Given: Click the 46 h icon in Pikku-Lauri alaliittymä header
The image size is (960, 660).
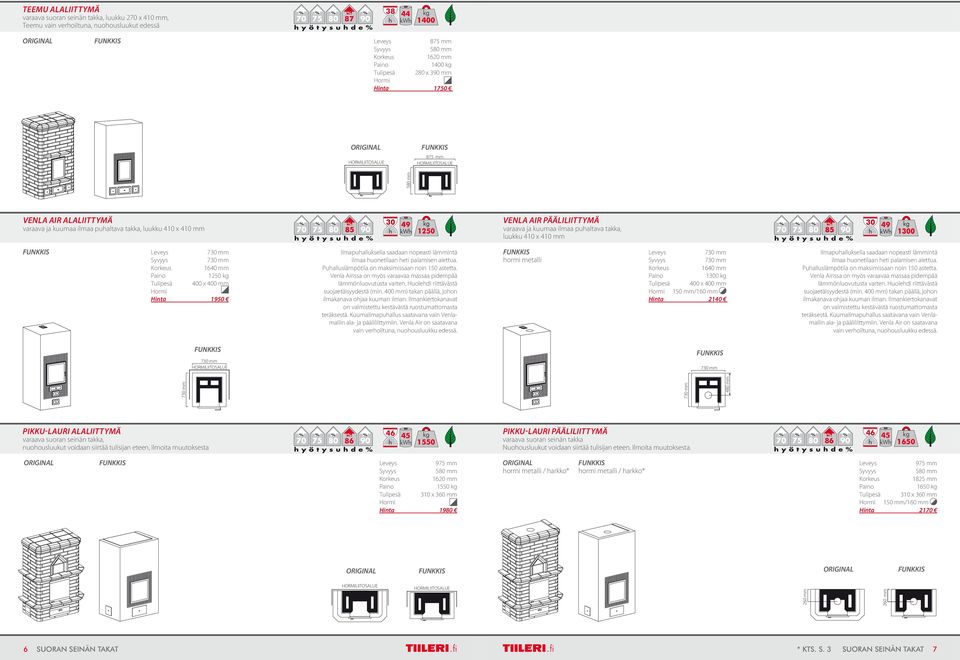Looking at the screenshot, I should (390, 437).
